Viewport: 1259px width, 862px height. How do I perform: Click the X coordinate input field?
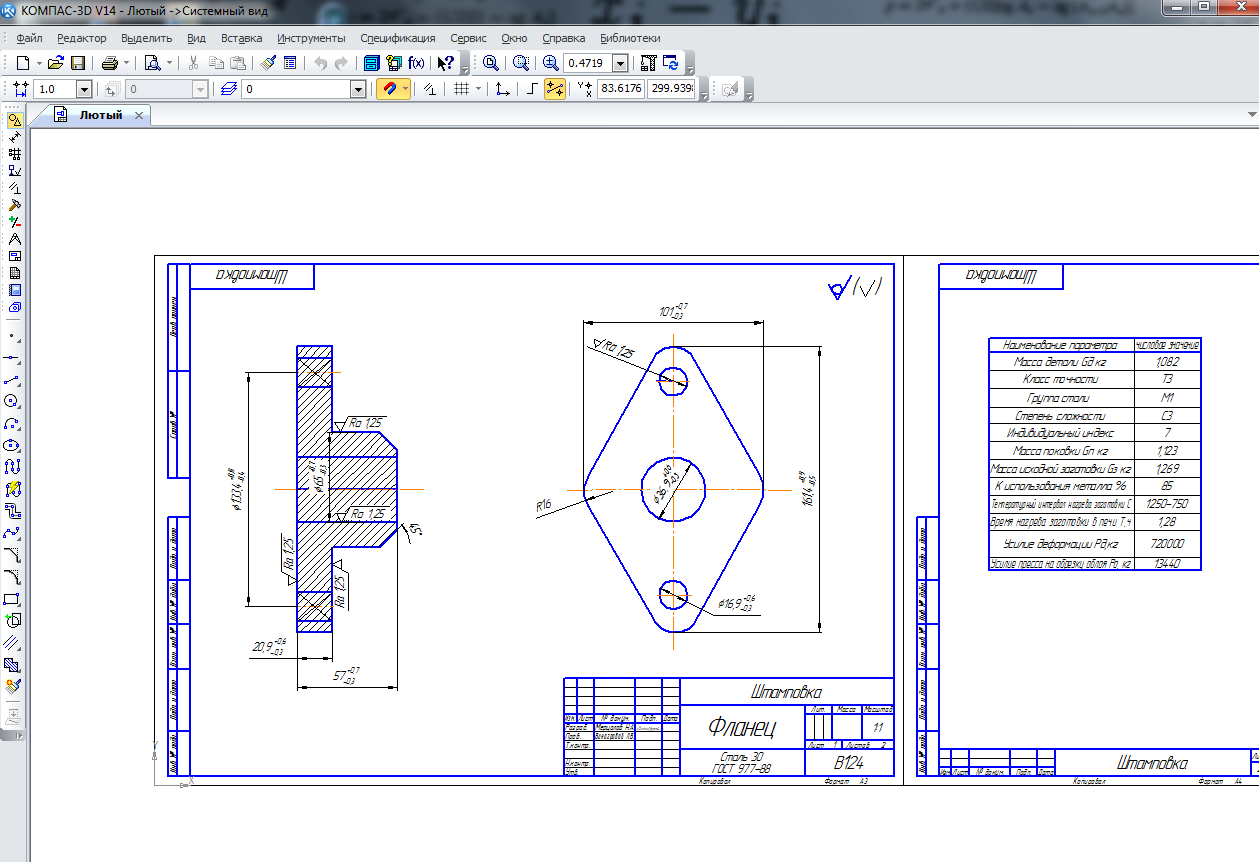620,89
